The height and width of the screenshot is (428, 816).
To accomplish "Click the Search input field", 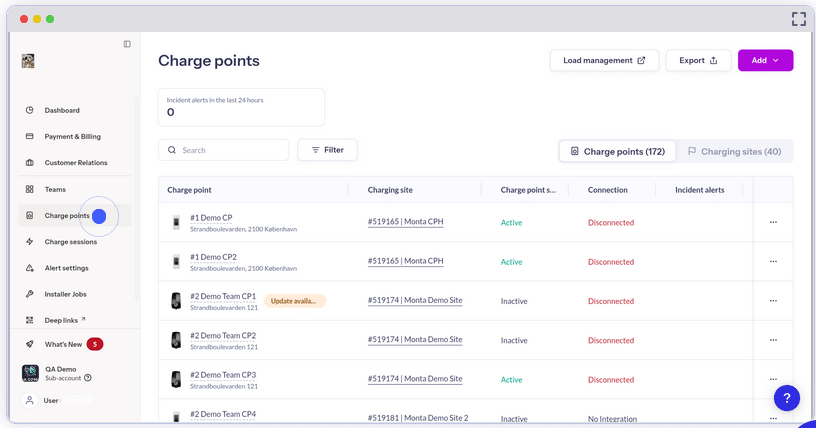I will [223, 150].
